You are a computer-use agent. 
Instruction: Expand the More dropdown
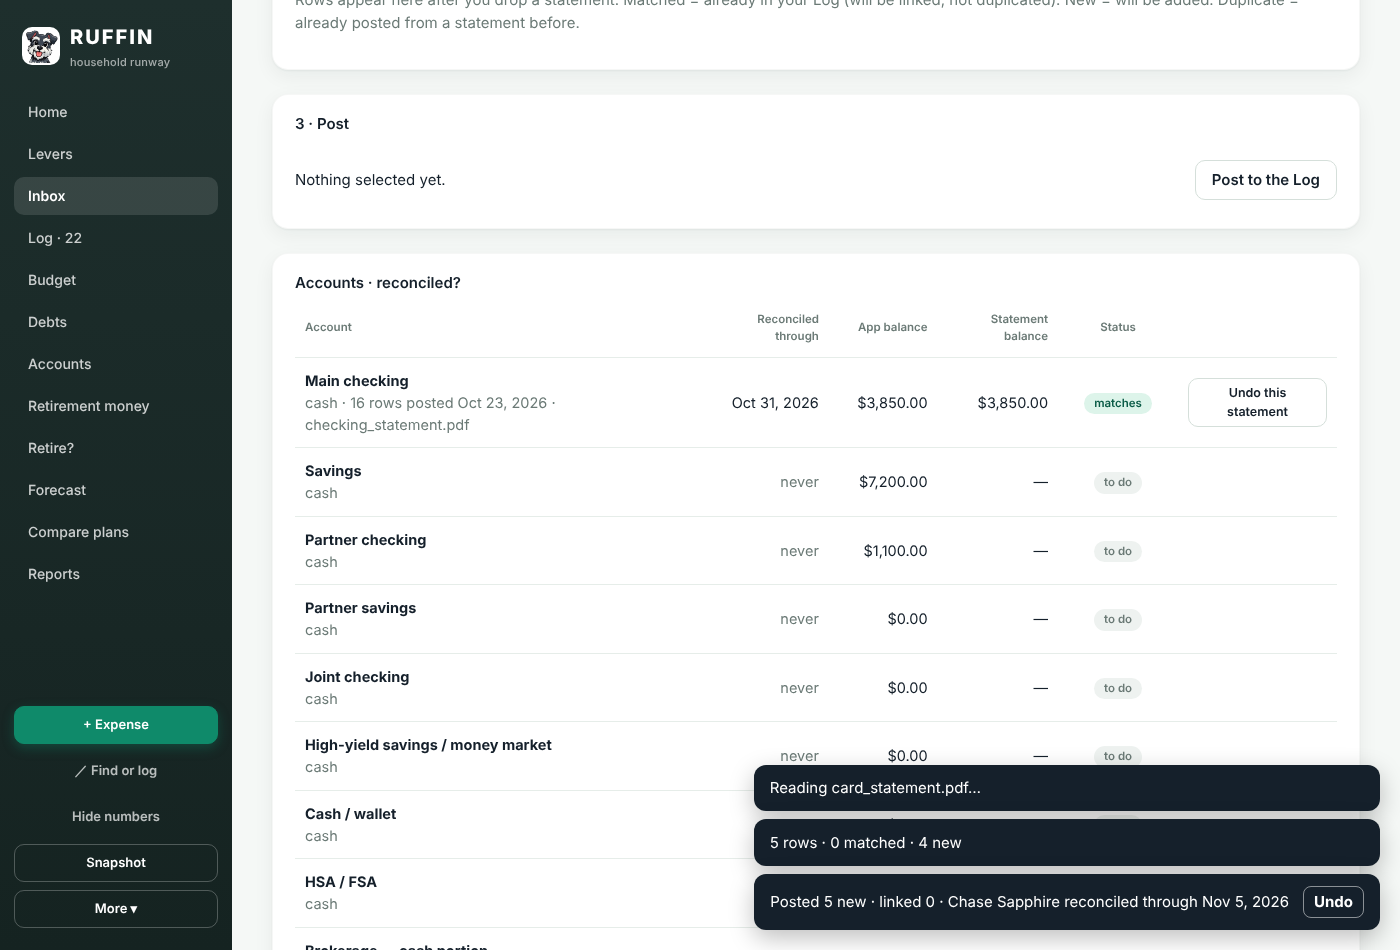116,909
